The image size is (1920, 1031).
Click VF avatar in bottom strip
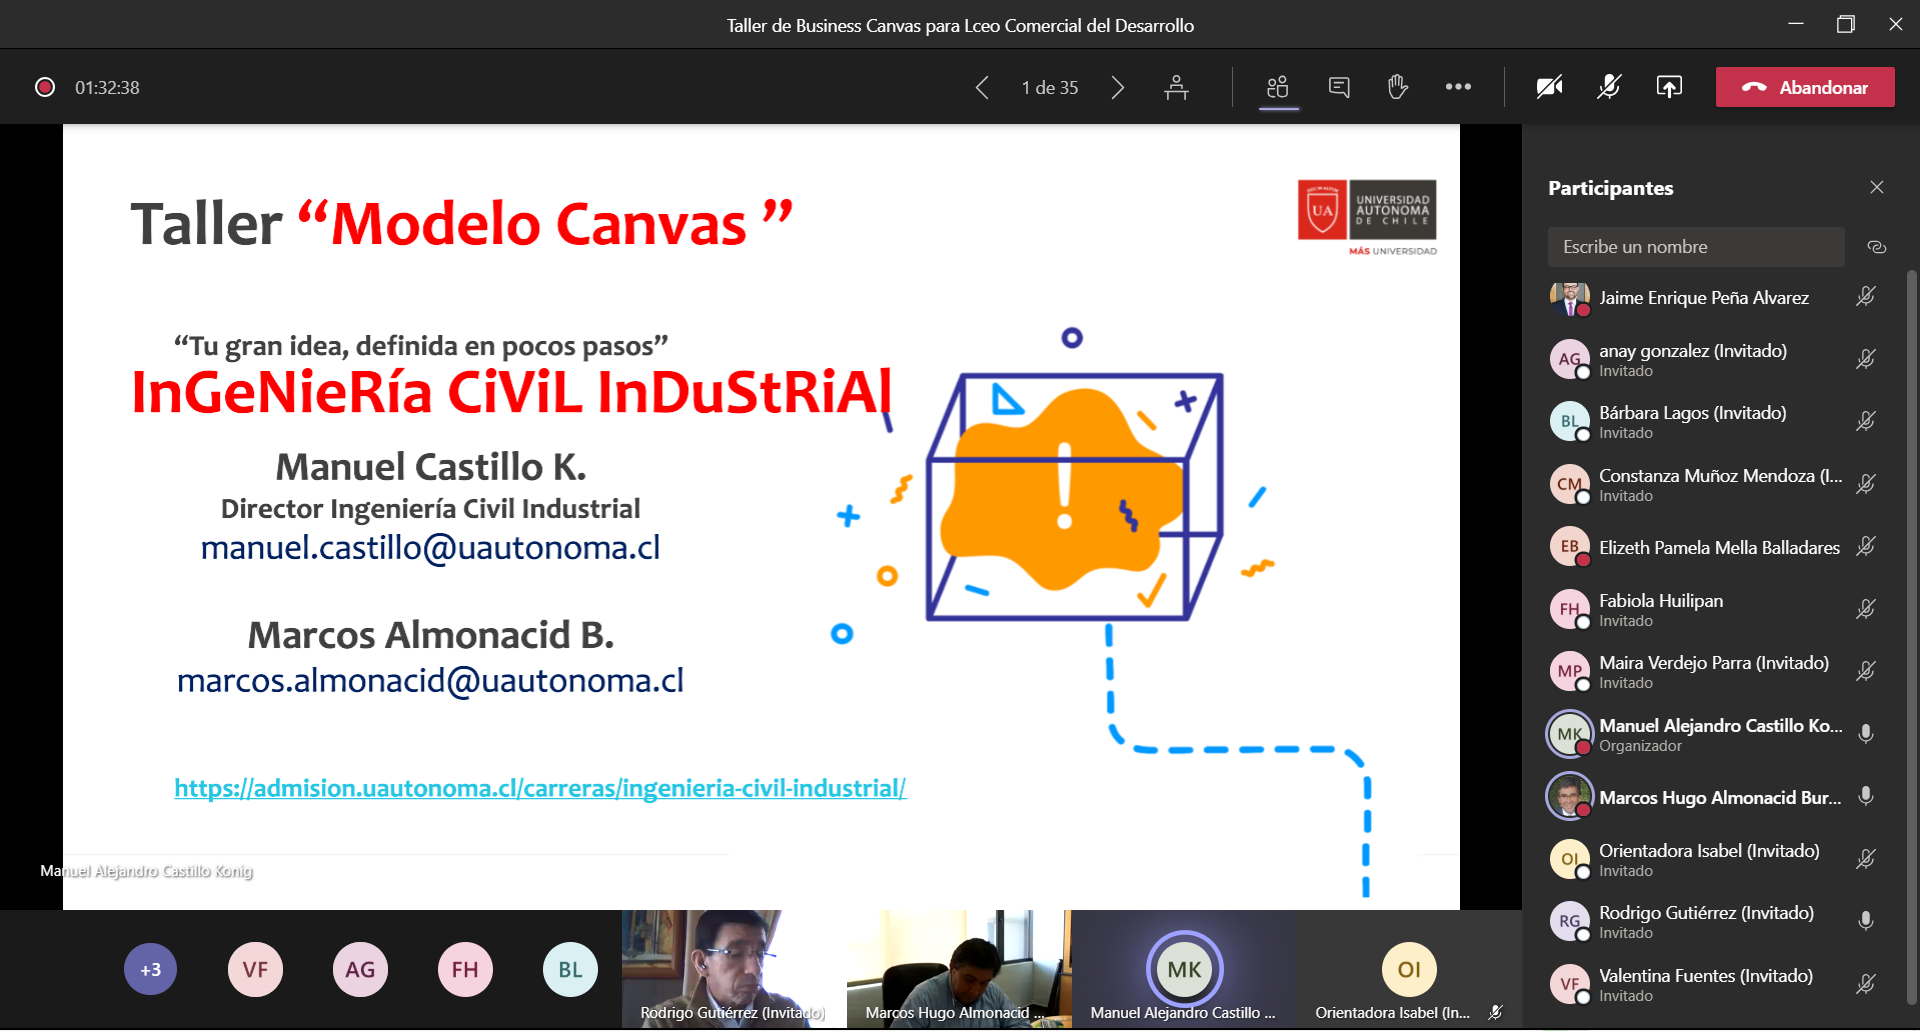pos(255,969)
